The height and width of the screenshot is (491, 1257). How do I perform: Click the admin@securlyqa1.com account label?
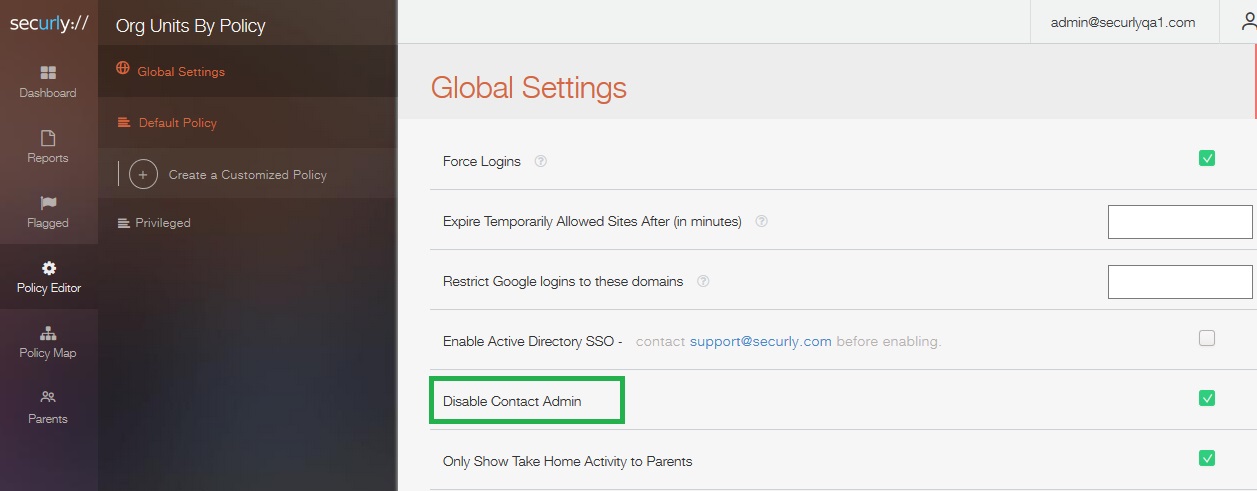1123,22
